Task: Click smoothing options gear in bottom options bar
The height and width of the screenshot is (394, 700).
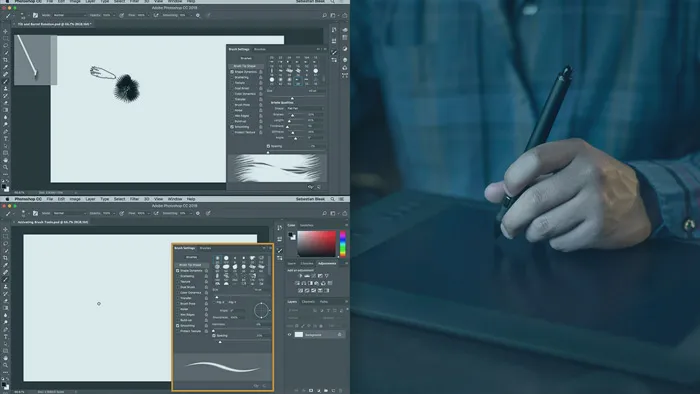Action: (x=198, y=213)
